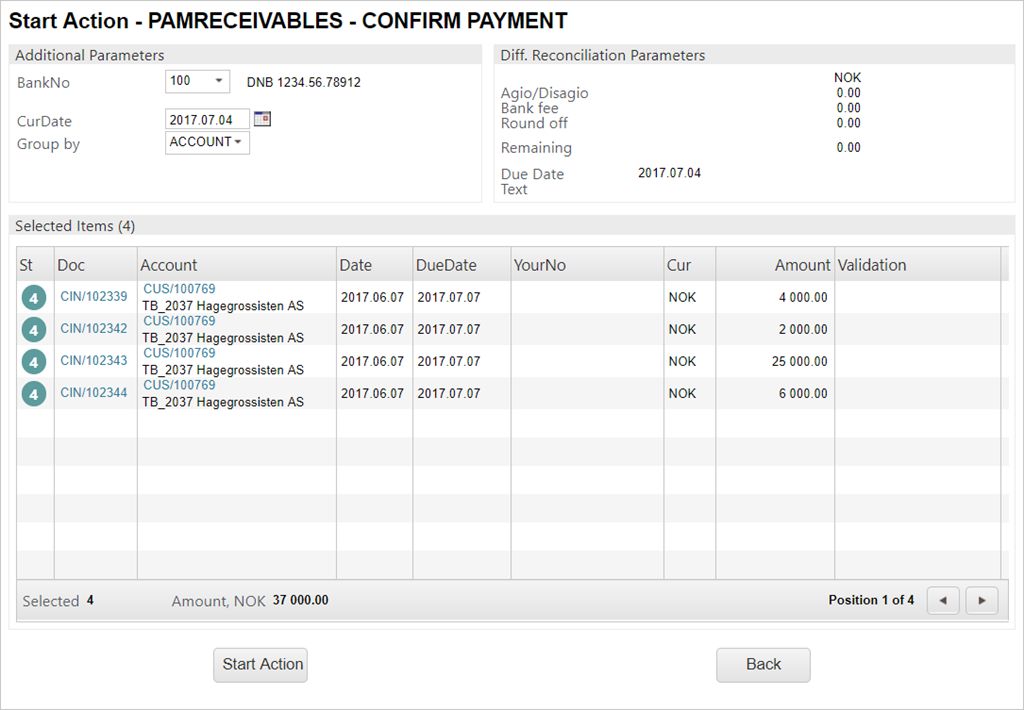
Task: Open document link CIN/102339
Action: [94, 297]
